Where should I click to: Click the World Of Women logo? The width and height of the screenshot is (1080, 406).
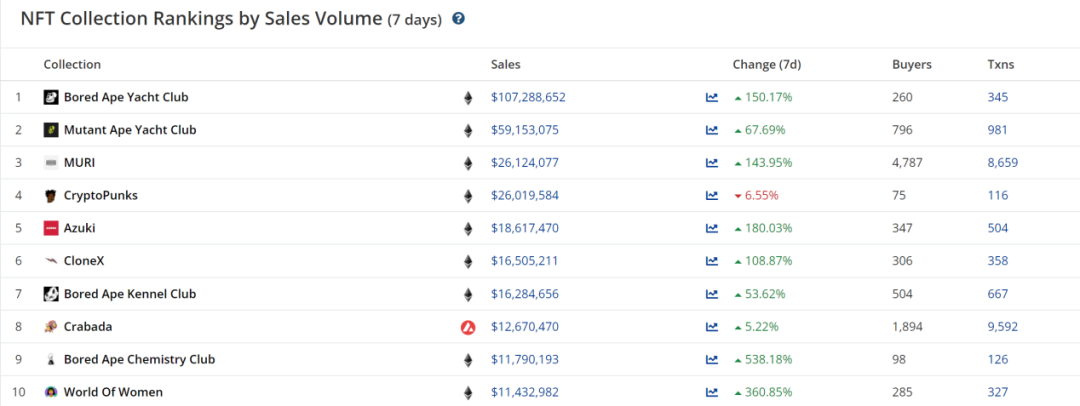click(x=51, y=392)
